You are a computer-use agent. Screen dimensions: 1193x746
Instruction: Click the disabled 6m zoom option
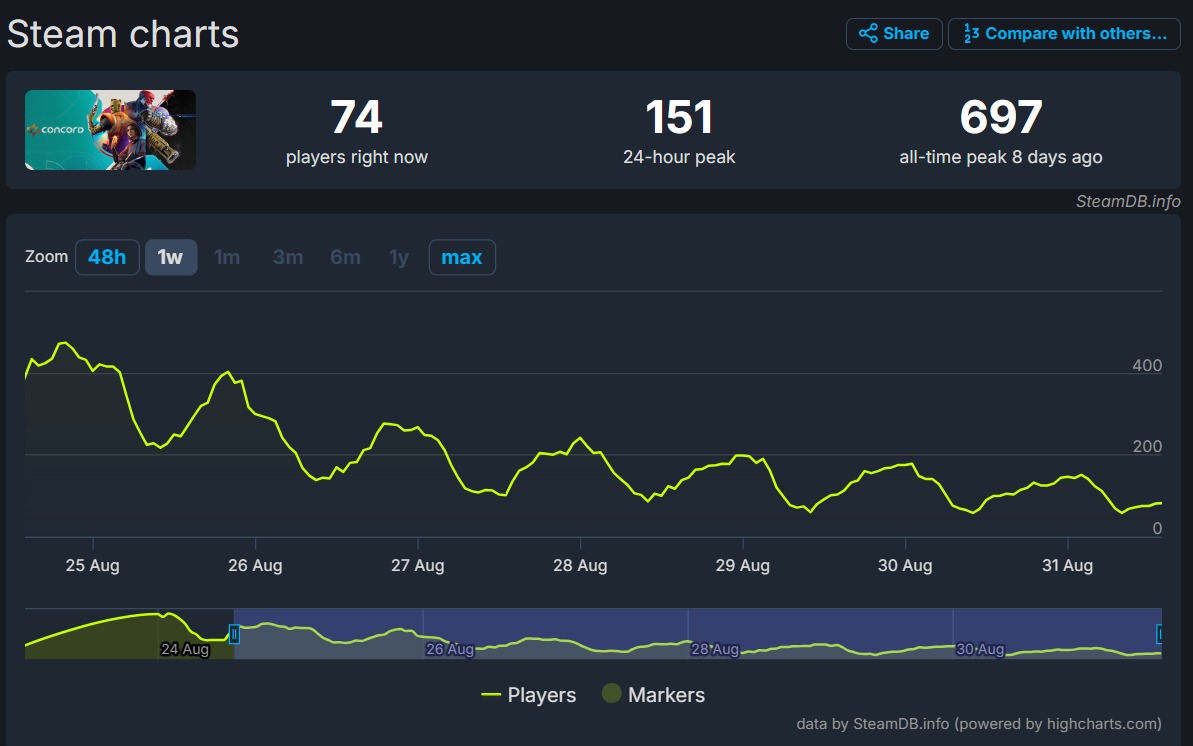345,257
